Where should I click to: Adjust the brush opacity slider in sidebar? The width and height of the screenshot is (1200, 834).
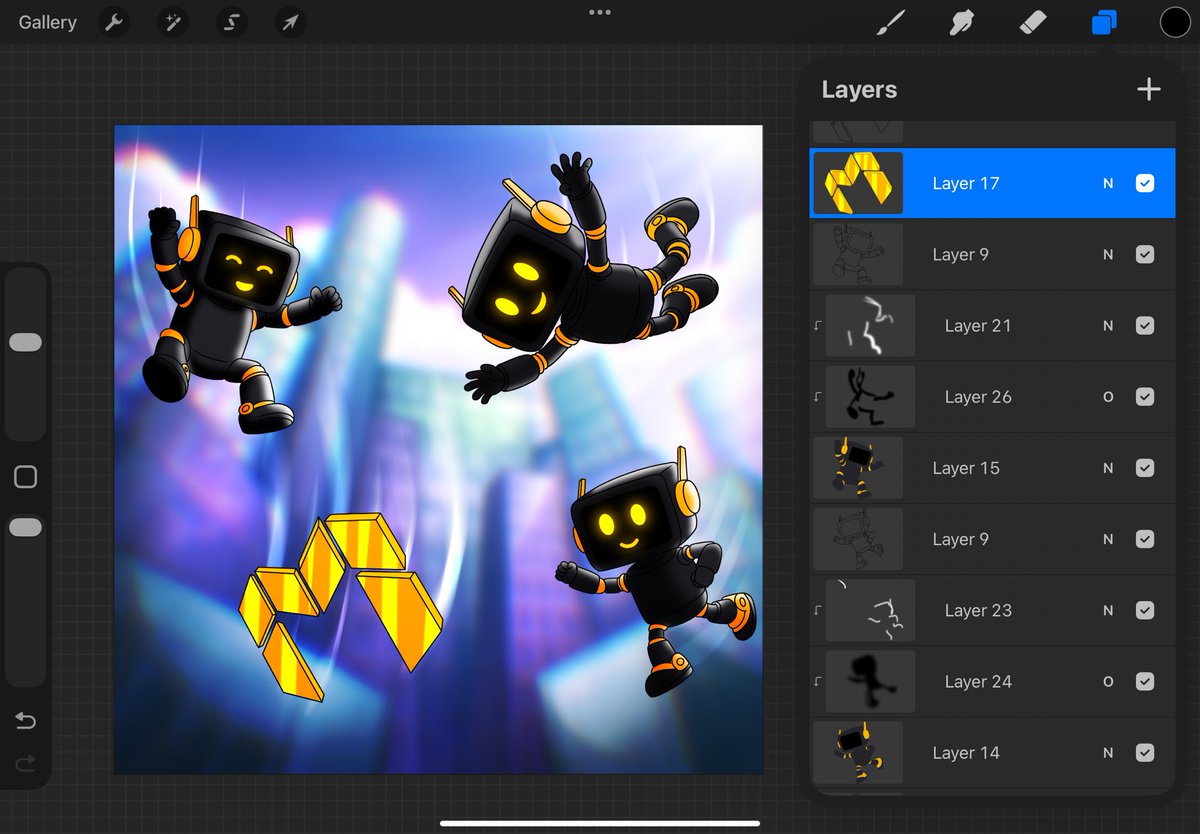pyautogui.click(x=26, y=527)
